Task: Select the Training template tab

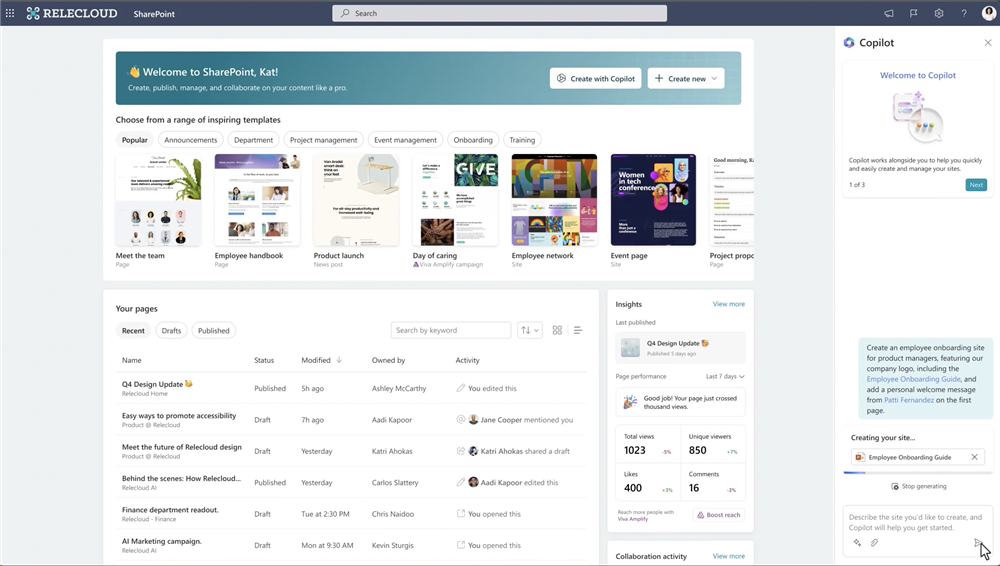Action: click(x=522, y=140)
